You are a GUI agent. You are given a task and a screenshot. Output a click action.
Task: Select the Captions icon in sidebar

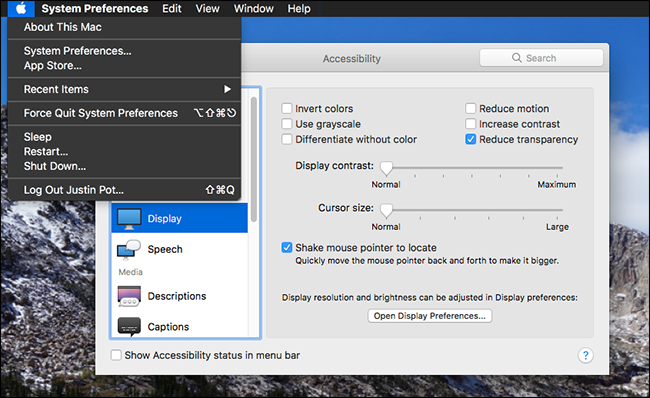click(x=129, y=327)
